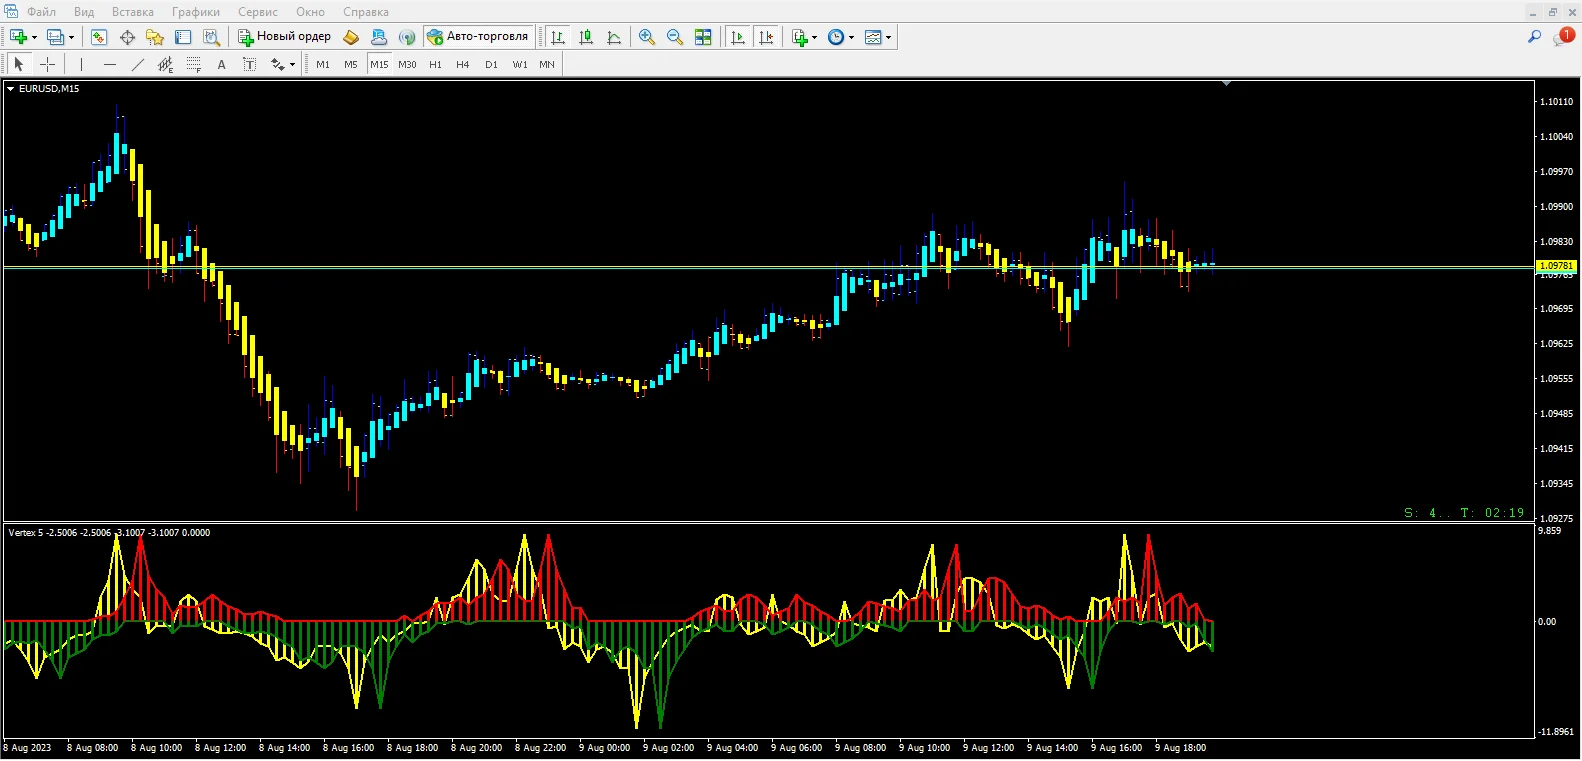This screenshot has width=1582, height=761.
Task: Switch timeframe to M1
Action: tap(323, 64)
